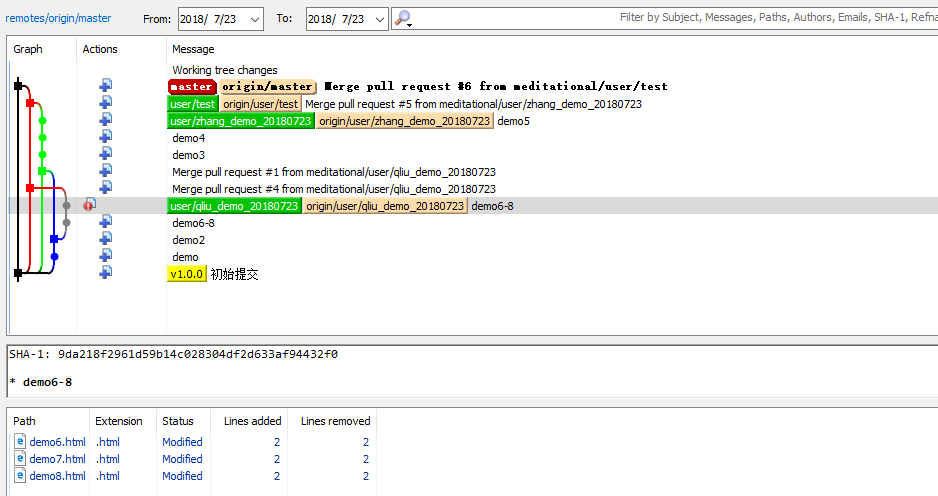Click the added-files action icon on master row
938x496 pixels.
click(x=105, y=87)
